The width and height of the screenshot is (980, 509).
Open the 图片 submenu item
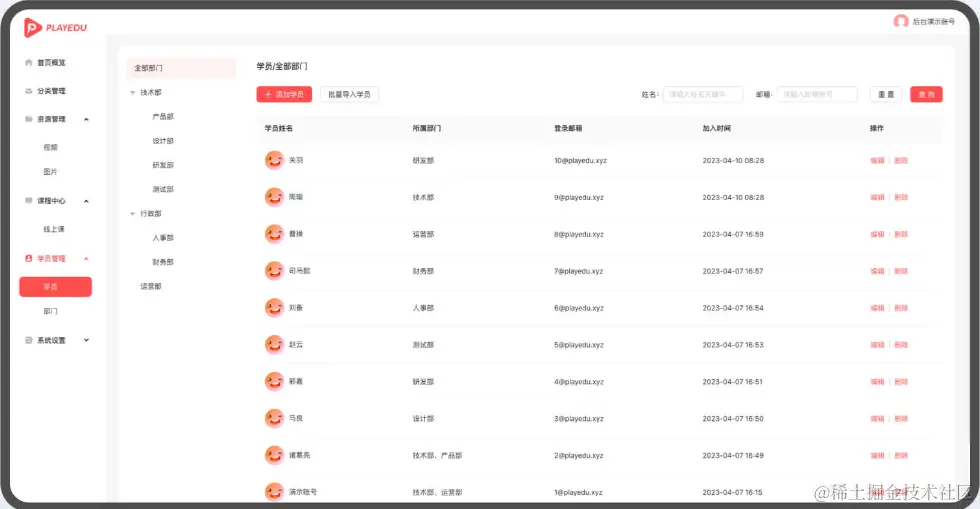pyautogui.click(x=51, y=171)
